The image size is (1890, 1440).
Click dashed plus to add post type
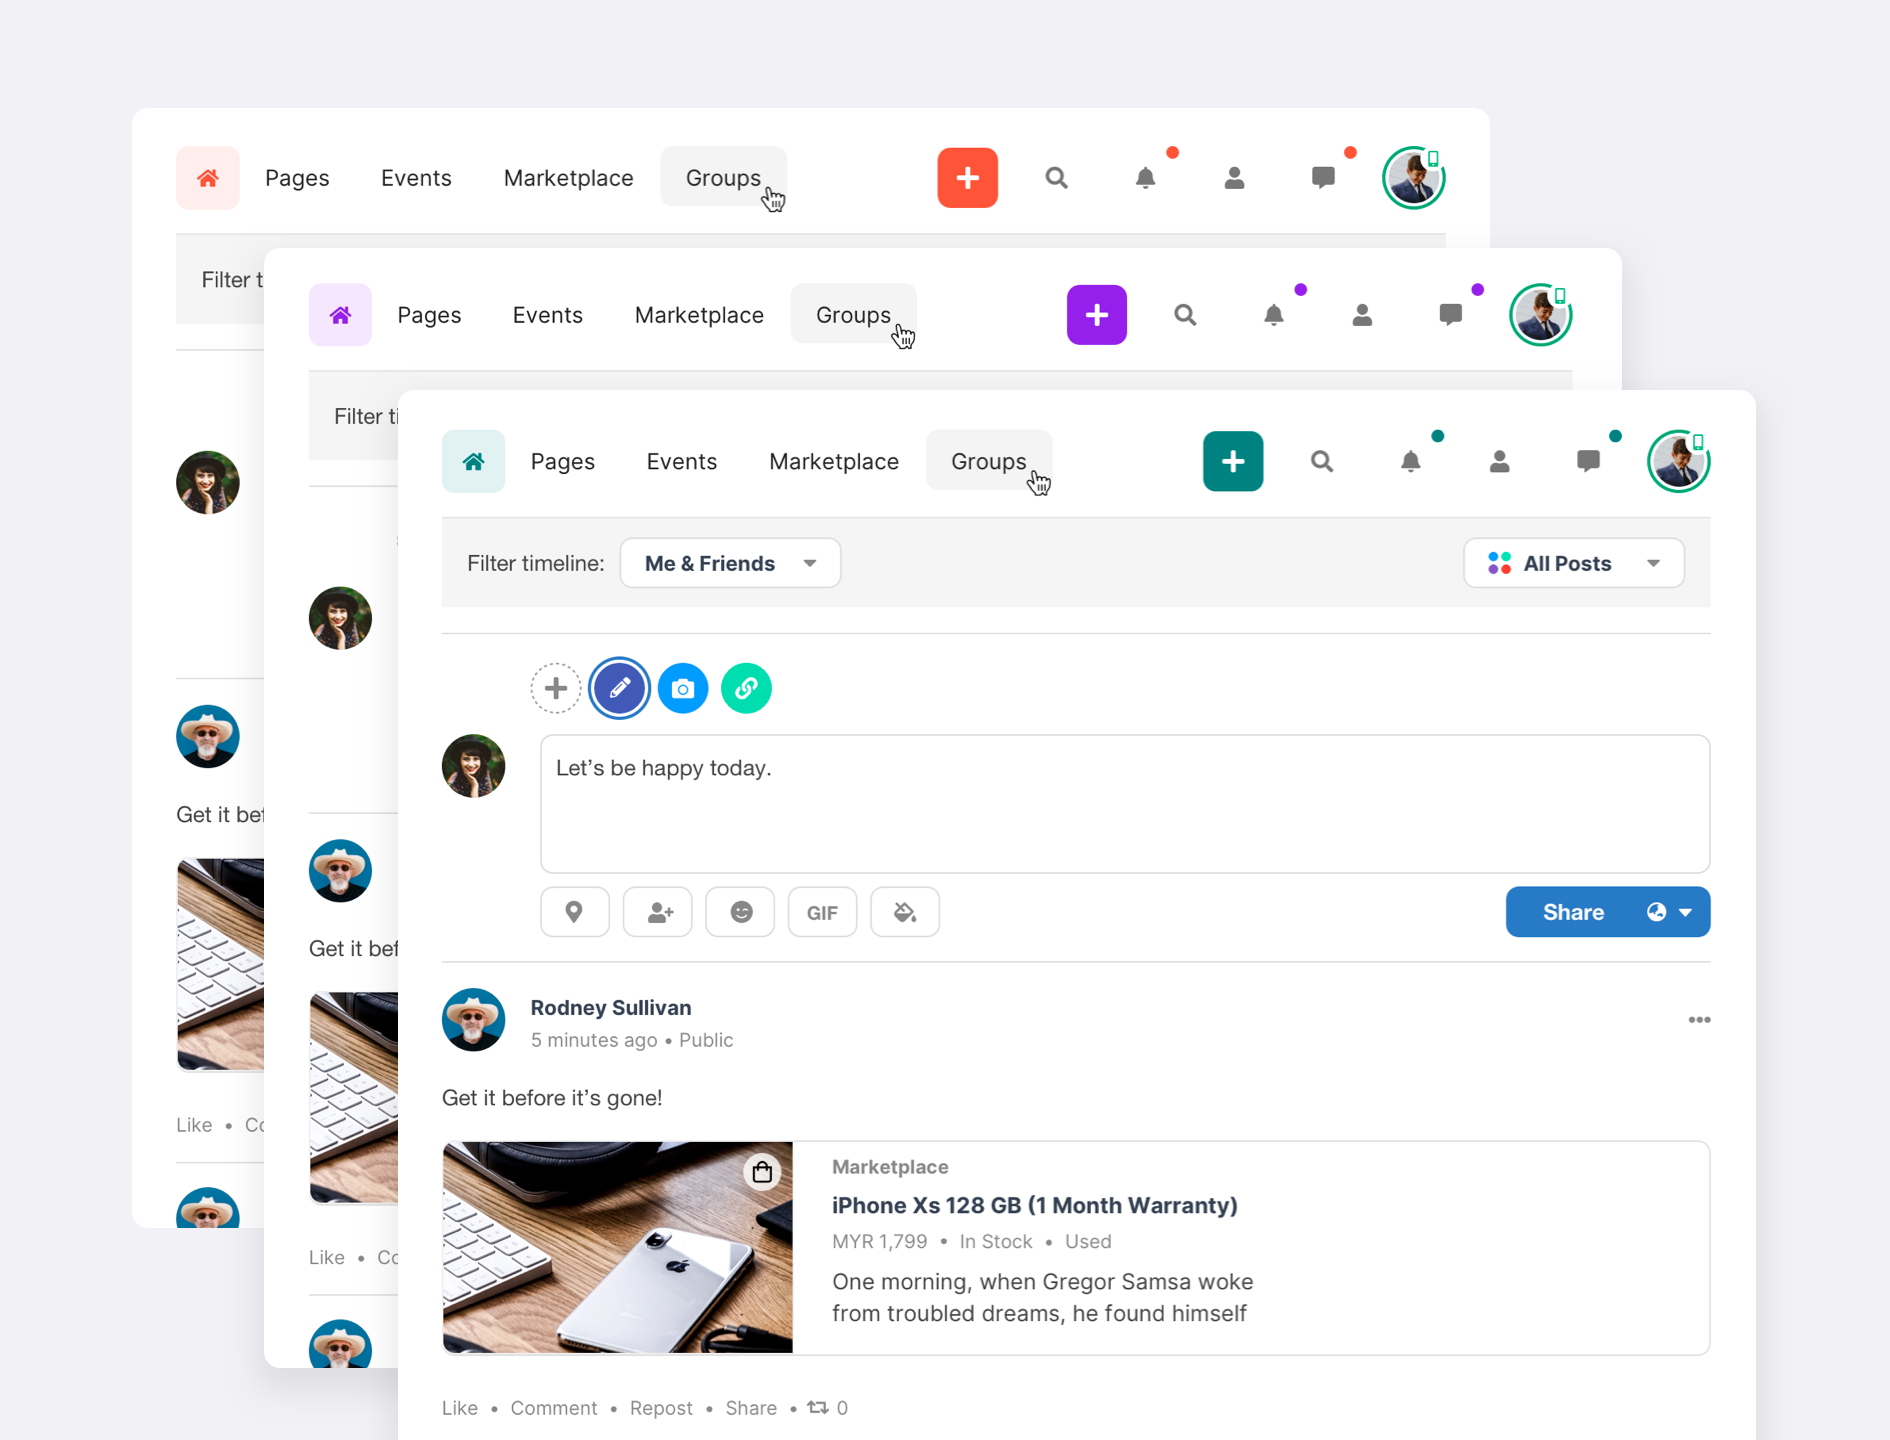[x=556, y=688]
